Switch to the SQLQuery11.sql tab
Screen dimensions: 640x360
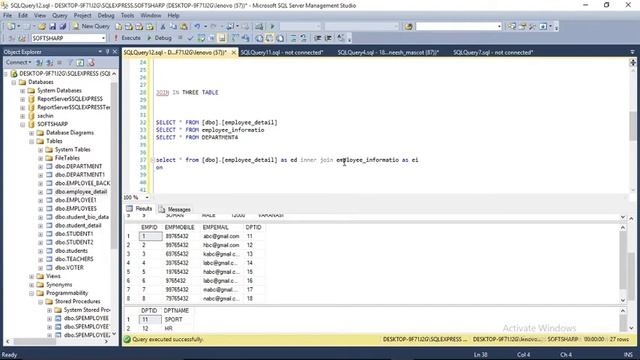pyautogui.click(x=282, y=52)
